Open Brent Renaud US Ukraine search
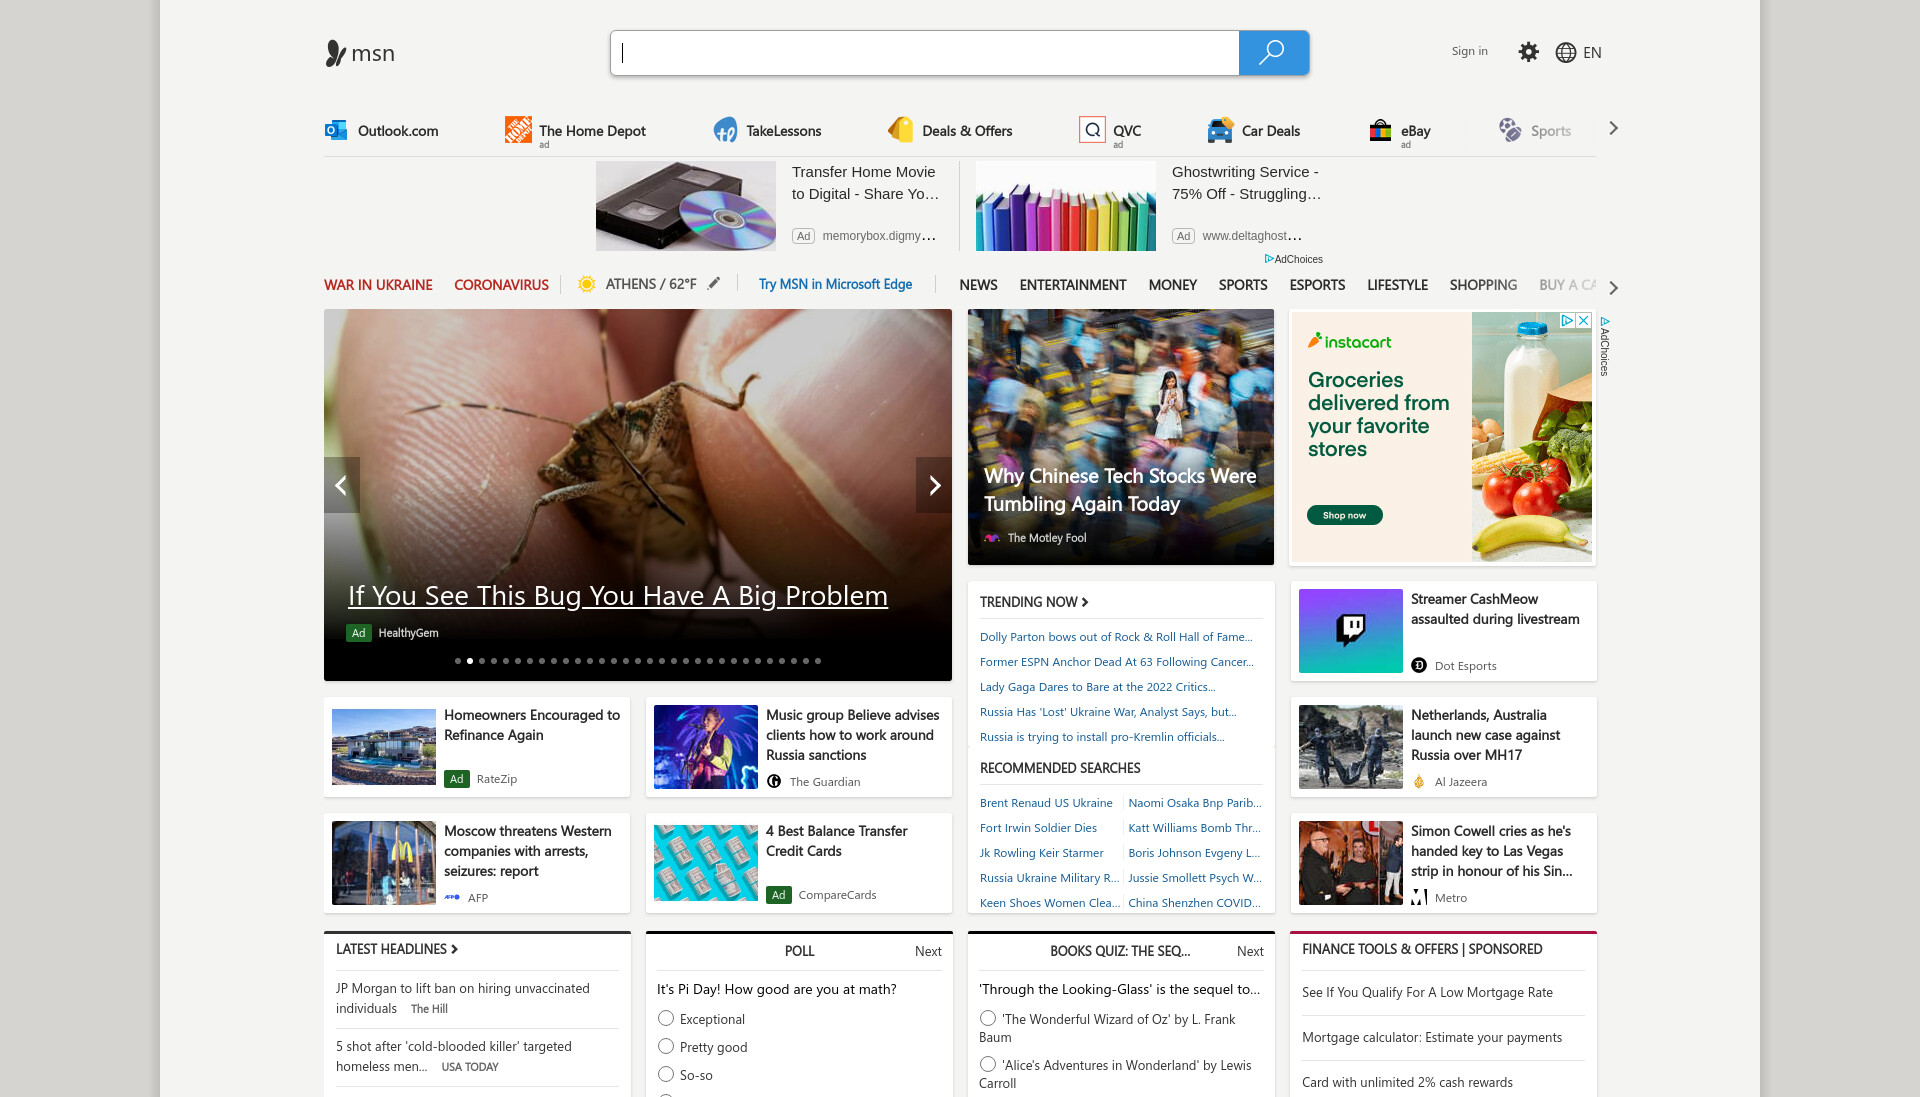This screenshot has width=1920, height=1097. [x=1046, y=803]
